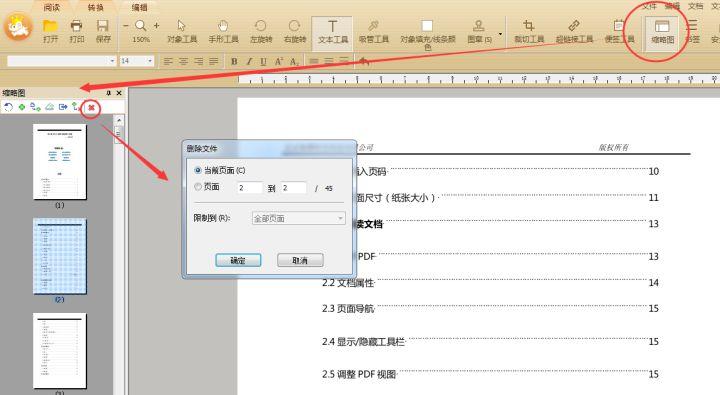
Task: Select the 超链接工具 (Hyperlink tool)
Action: (x=574, y=31)
